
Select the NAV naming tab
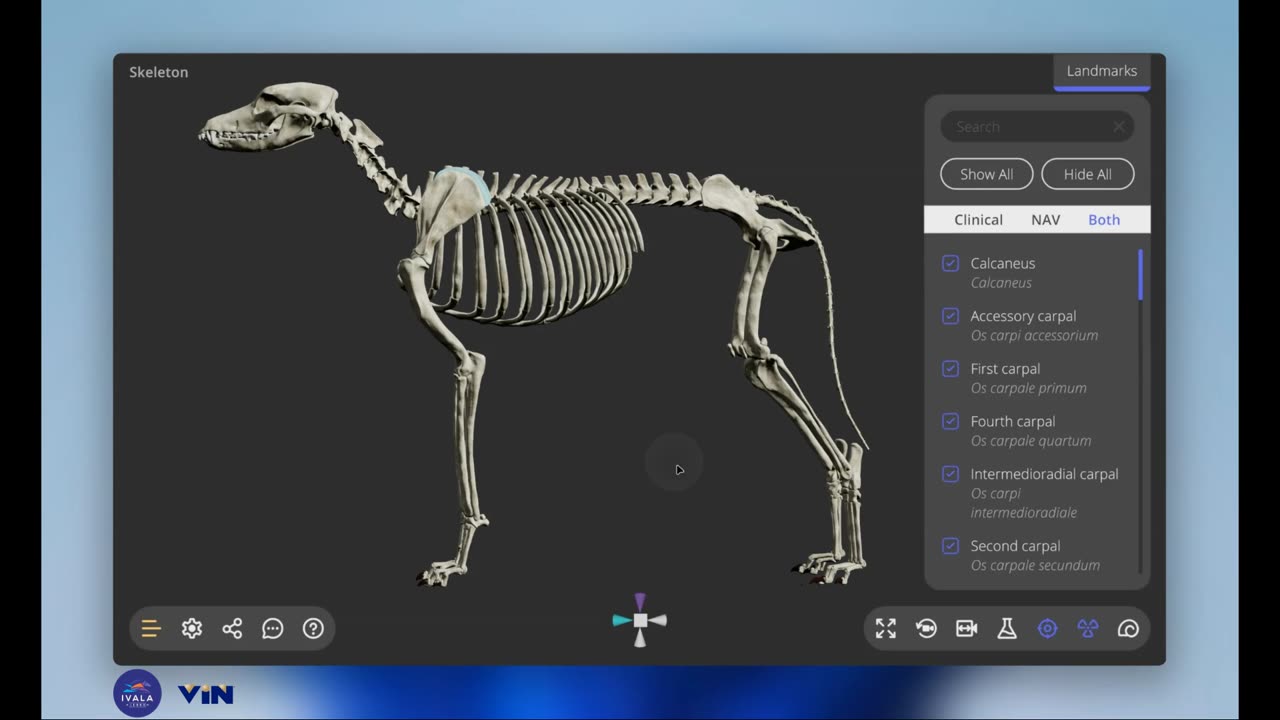[x=1045, y=220]
